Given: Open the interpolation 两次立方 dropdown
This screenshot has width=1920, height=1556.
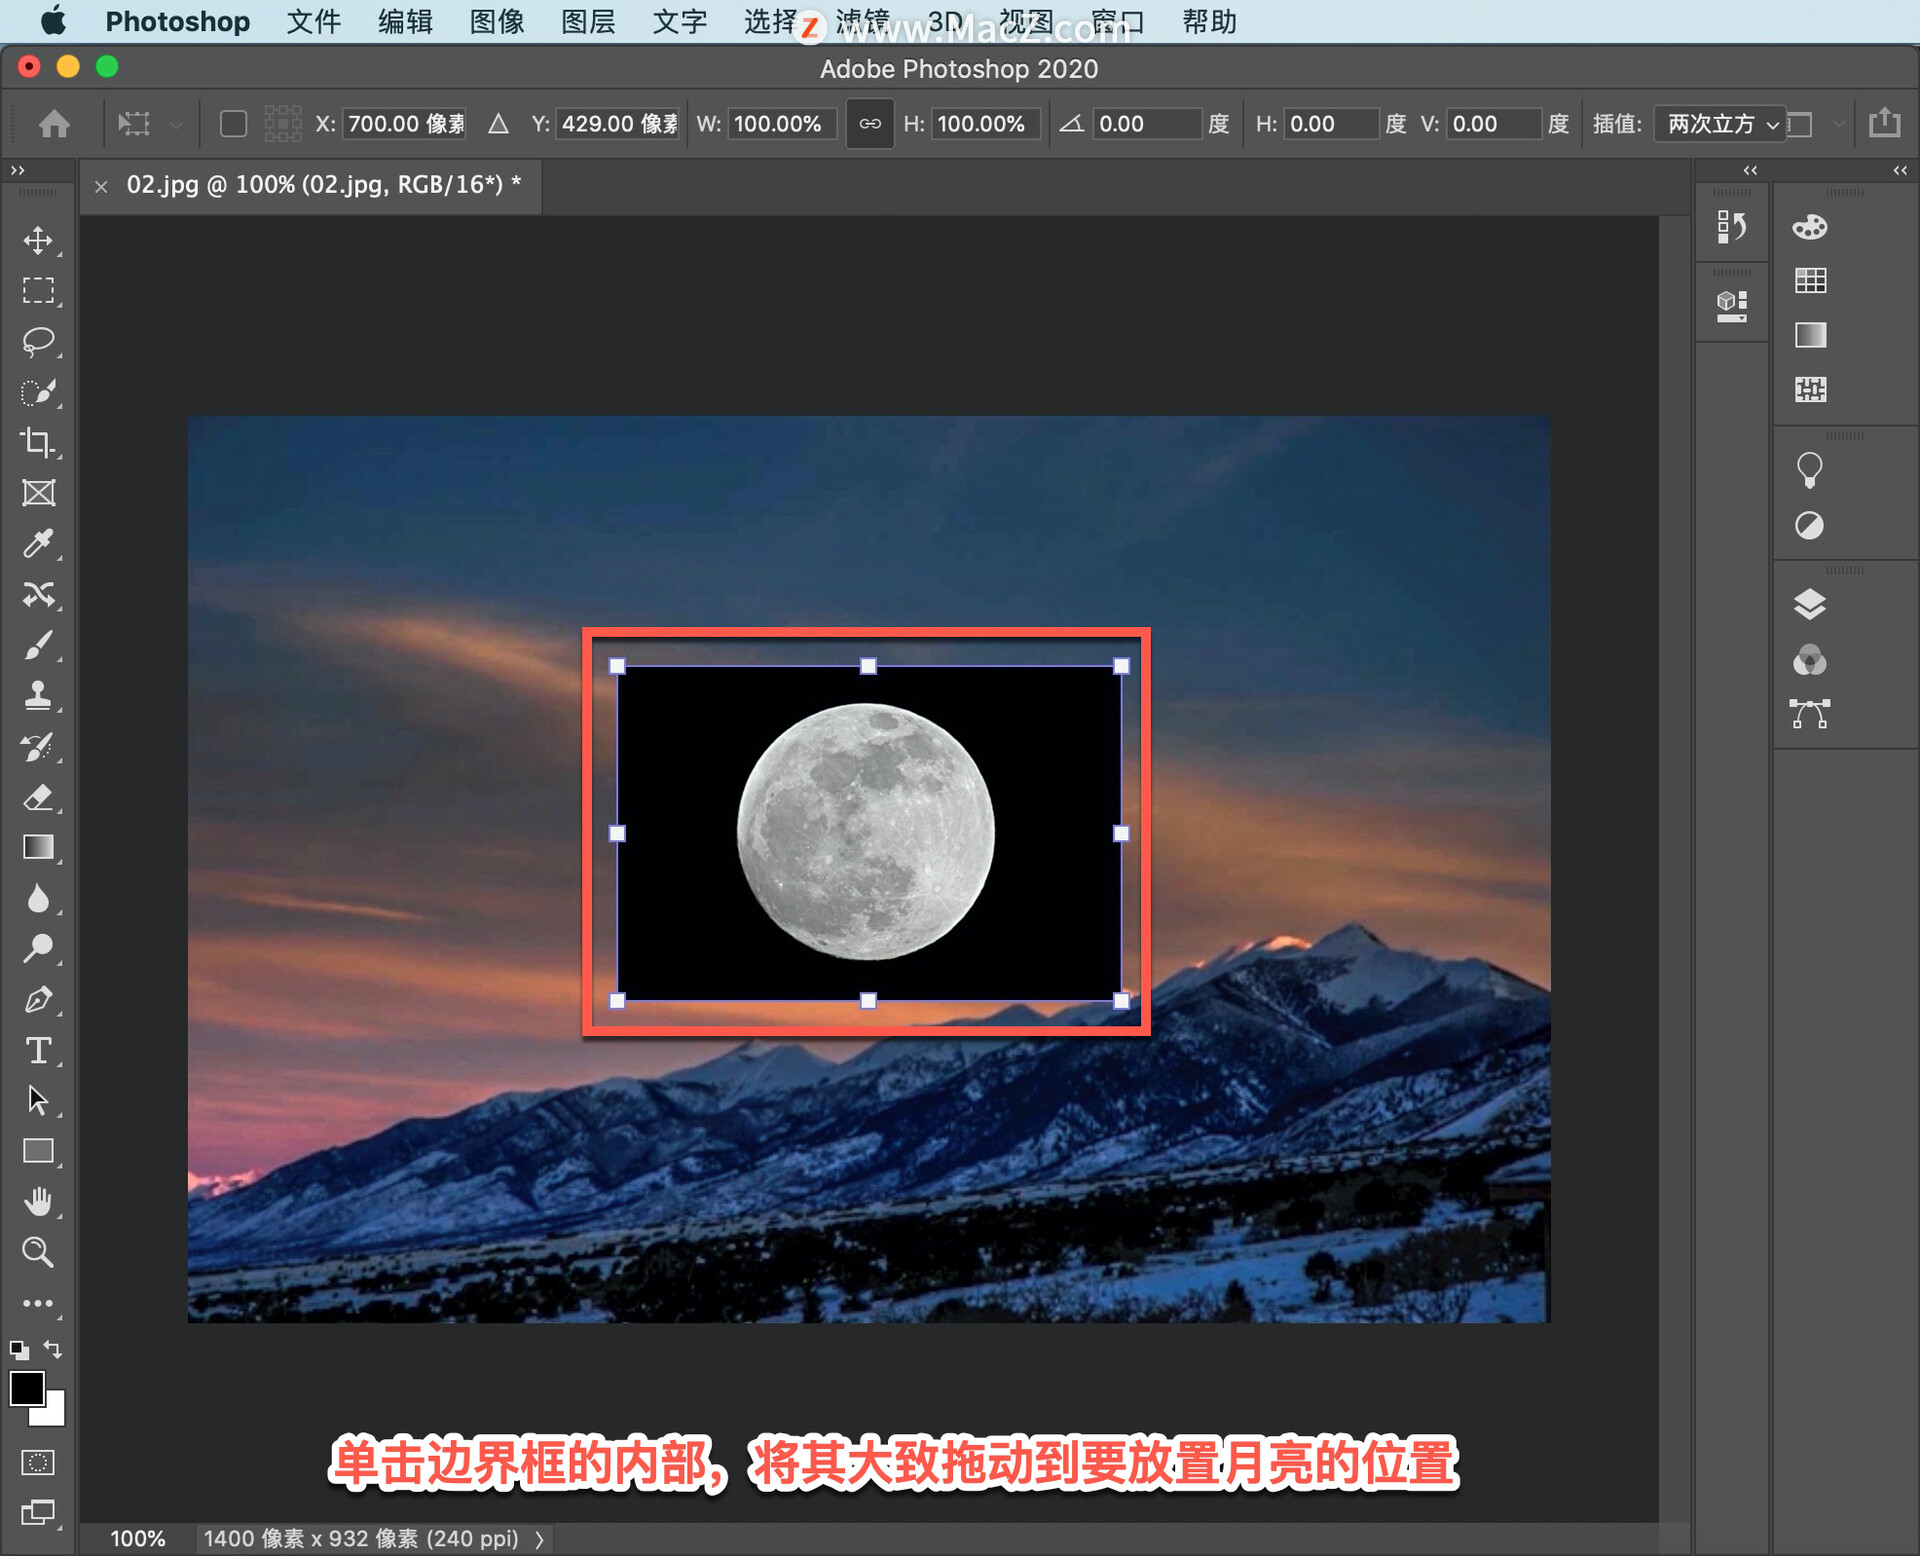Looking at the screenshot, I should click(1719, 124).
